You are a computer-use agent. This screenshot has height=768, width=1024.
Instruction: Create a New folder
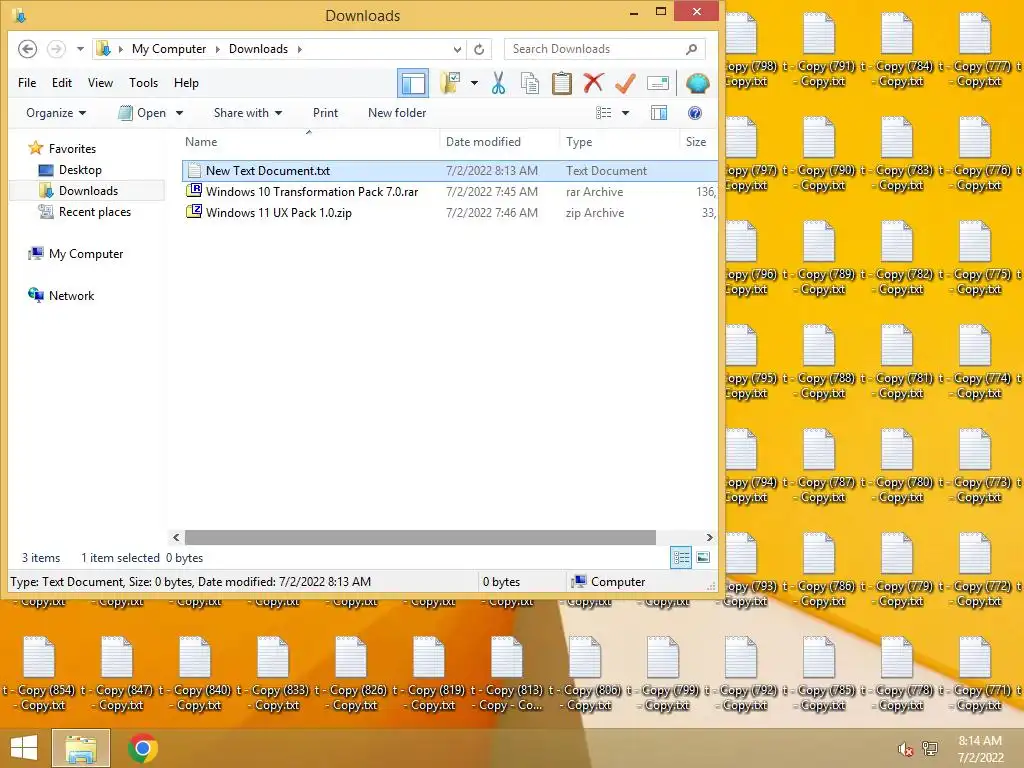pyautogui.click(x=397, y=113)
